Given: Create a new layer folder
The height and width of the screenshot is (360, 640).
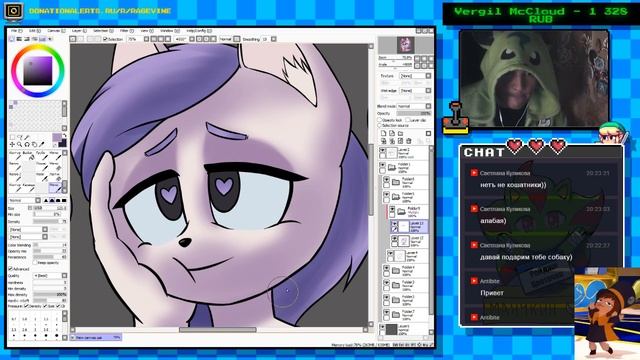Looking at the screenshot, I should pos(400,133).
